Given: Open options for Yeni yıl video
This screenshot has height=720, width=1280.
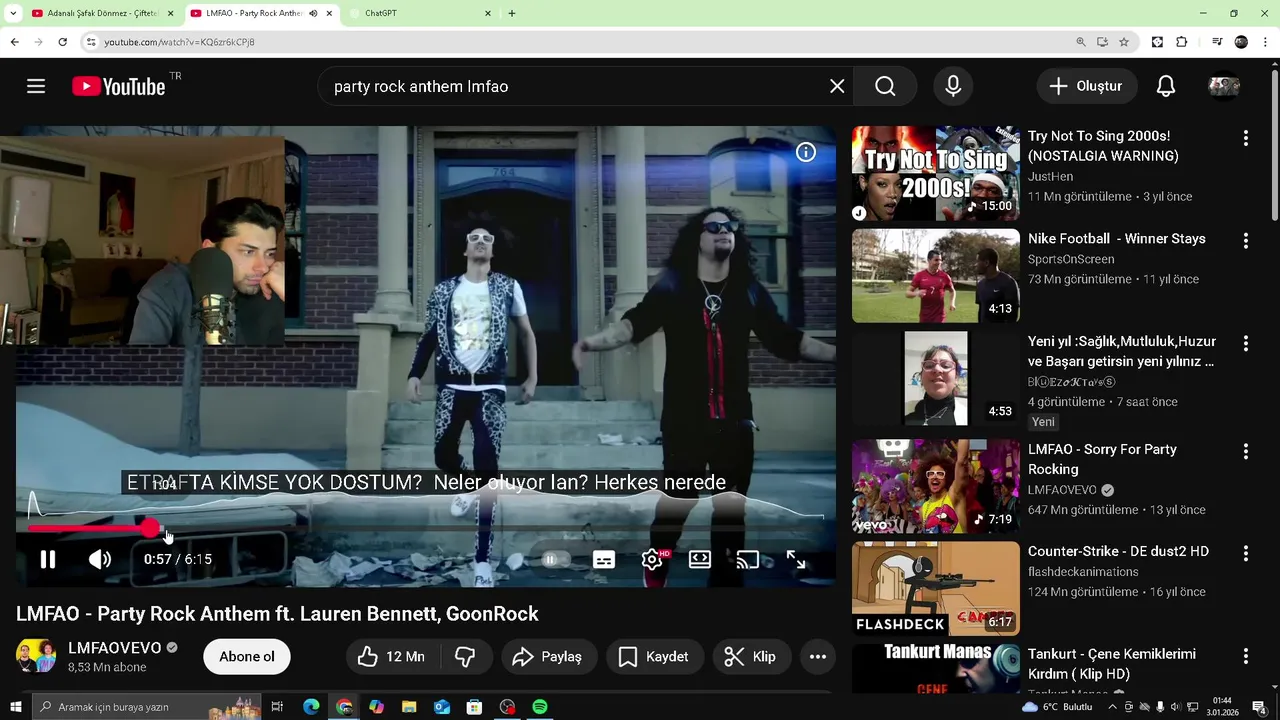Looking at the screenshot, I should click(x=1245, y=343).
